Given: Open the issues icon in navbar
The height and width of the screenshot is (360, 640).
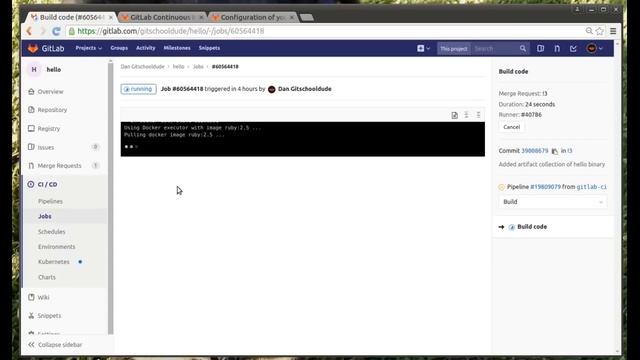Looking at the screenshot, I should click(x=540, y=49).
